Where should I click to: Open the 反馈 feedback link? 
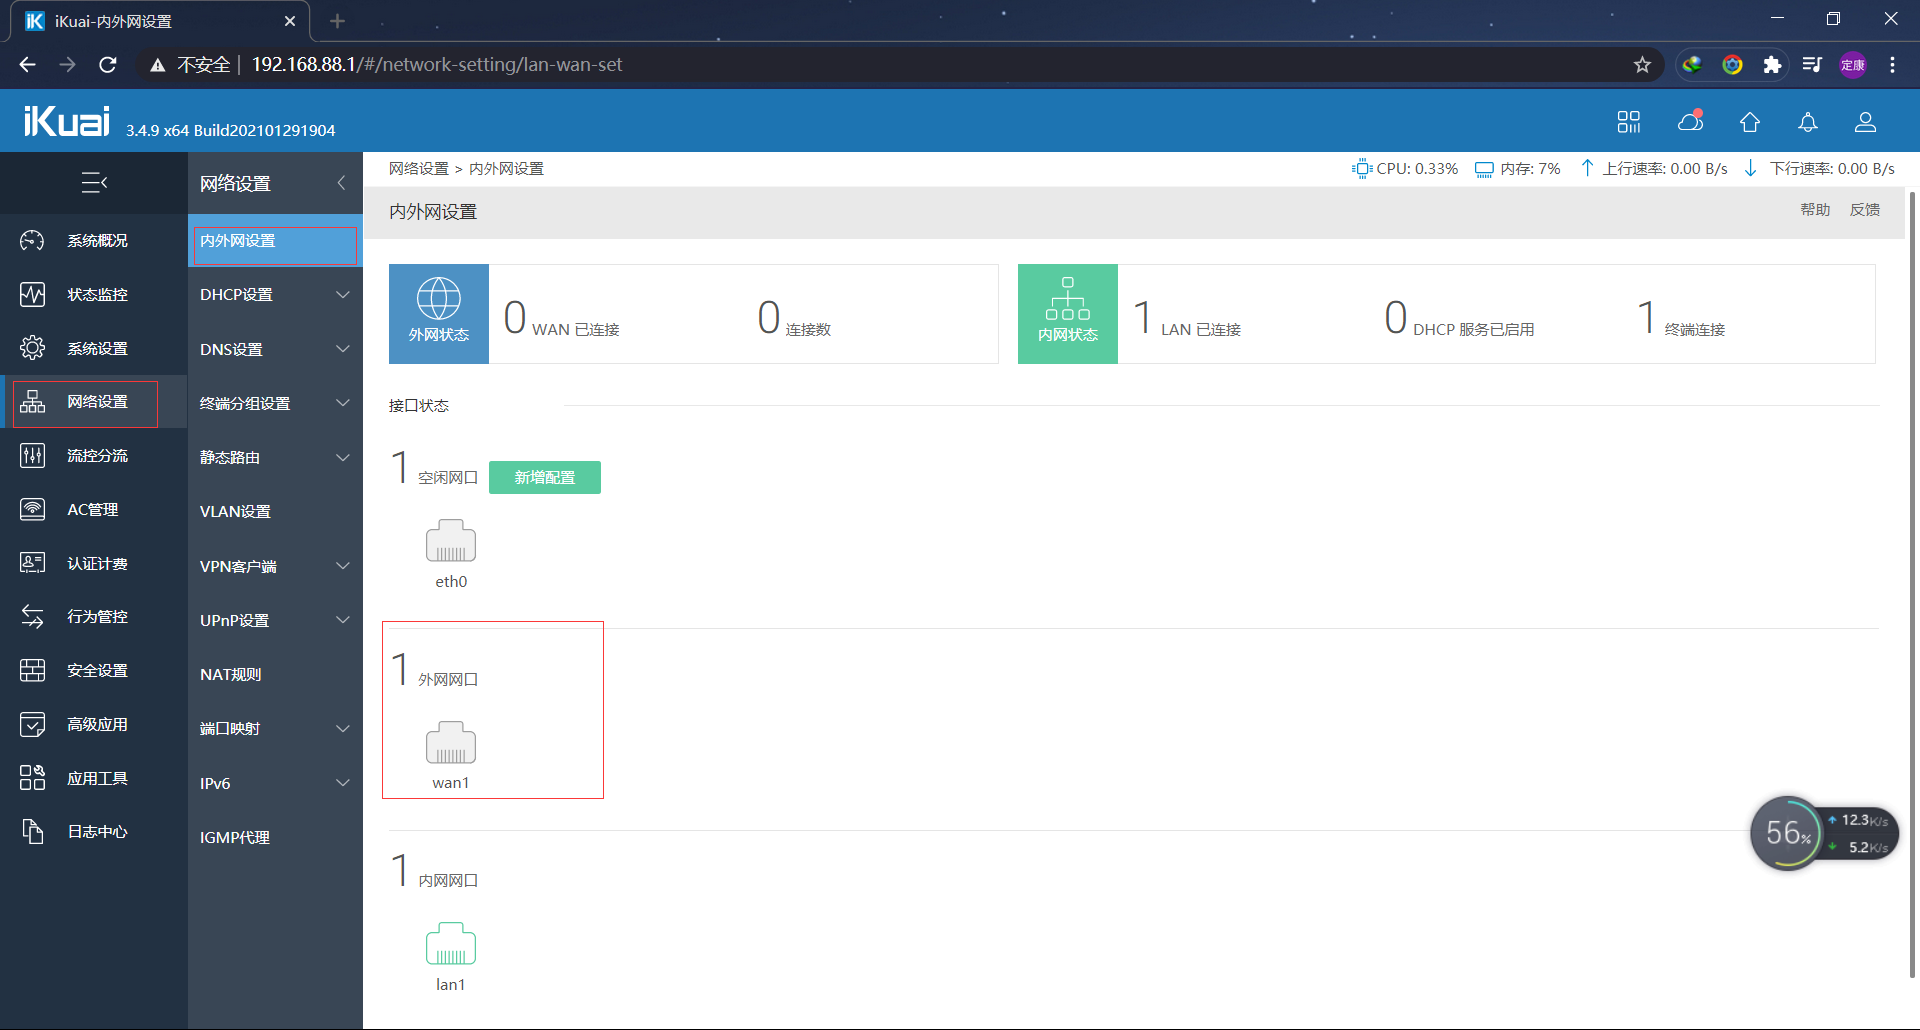1865,209
